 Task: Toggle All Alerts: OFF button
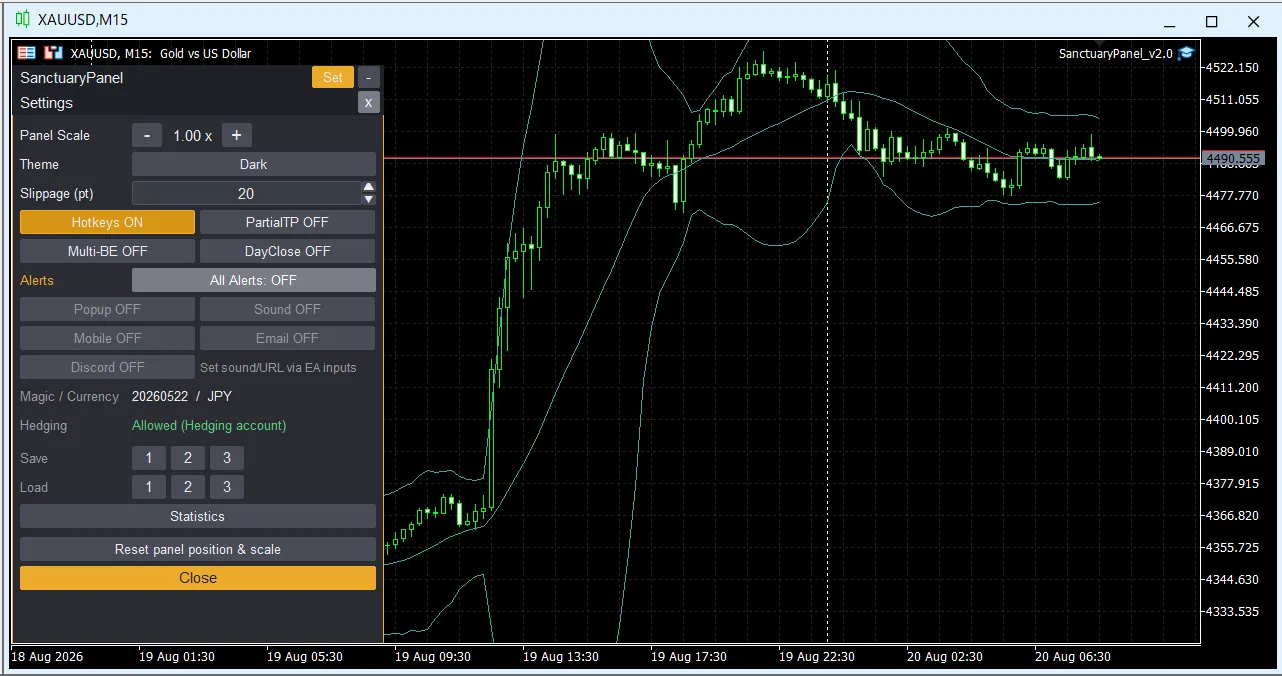[x=254, y=280]
